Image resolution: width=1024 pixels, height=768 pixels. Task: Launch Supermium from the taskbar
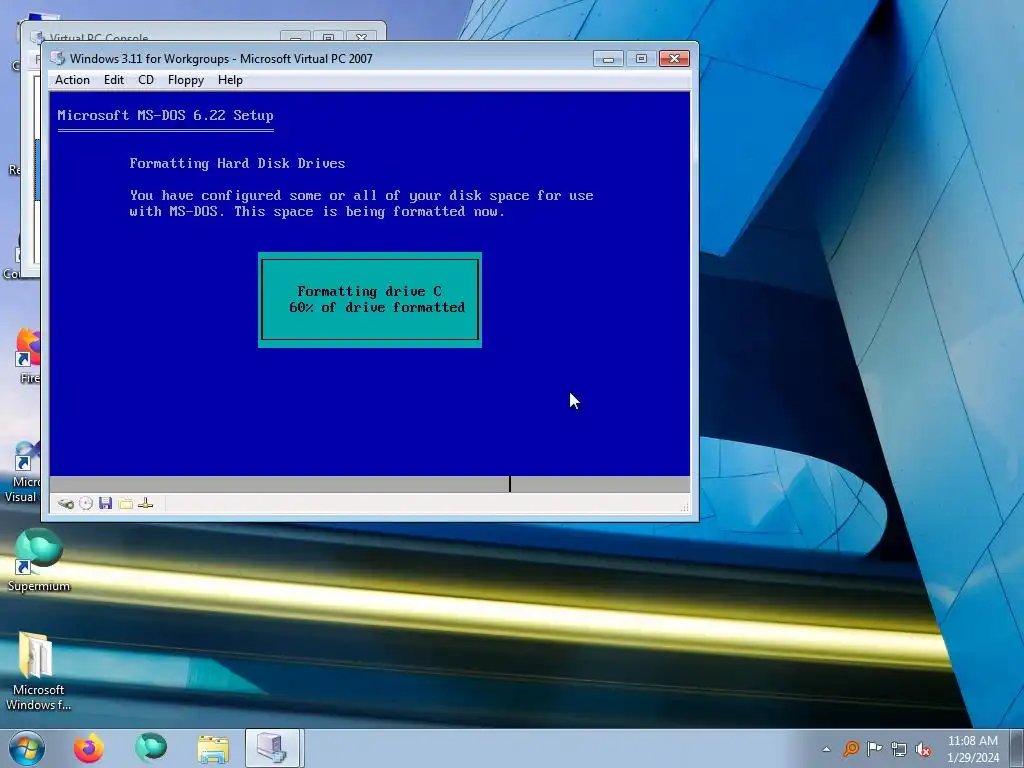[151, 748]
